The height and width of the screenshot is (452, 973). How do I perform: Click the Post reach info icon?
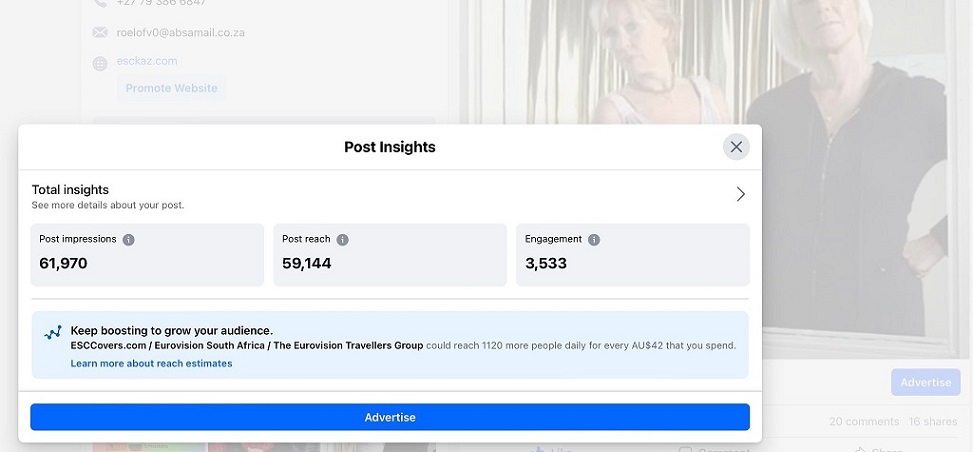(x=342, y=240)
